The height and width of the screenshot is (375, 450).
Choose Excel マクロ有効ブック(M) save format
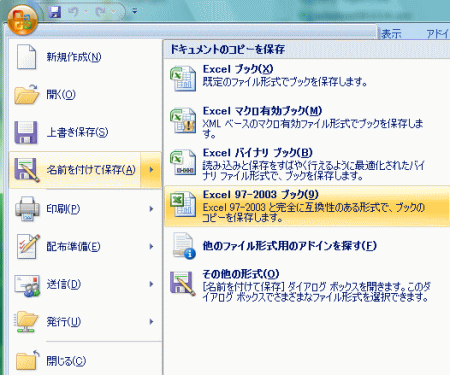[307, 122]
